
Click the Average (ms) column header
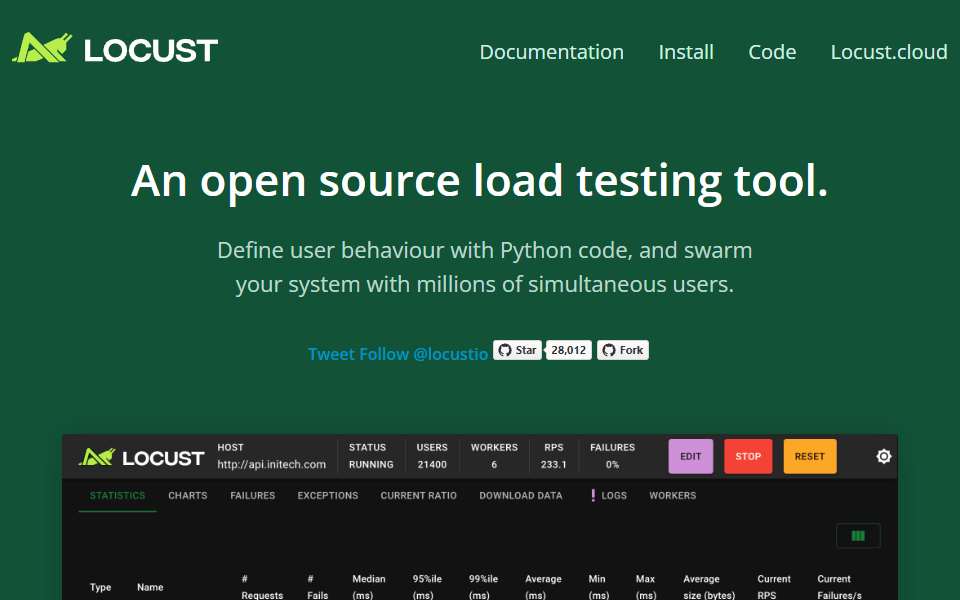[543, 587]
